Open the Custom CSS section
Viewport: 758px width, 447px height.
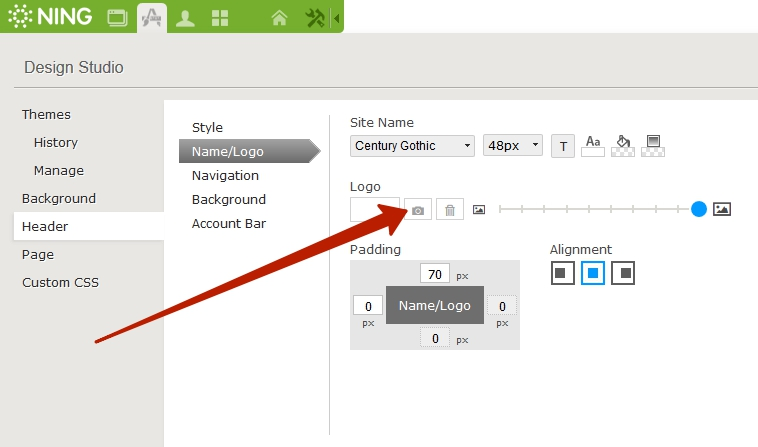(x=60, y=282)
